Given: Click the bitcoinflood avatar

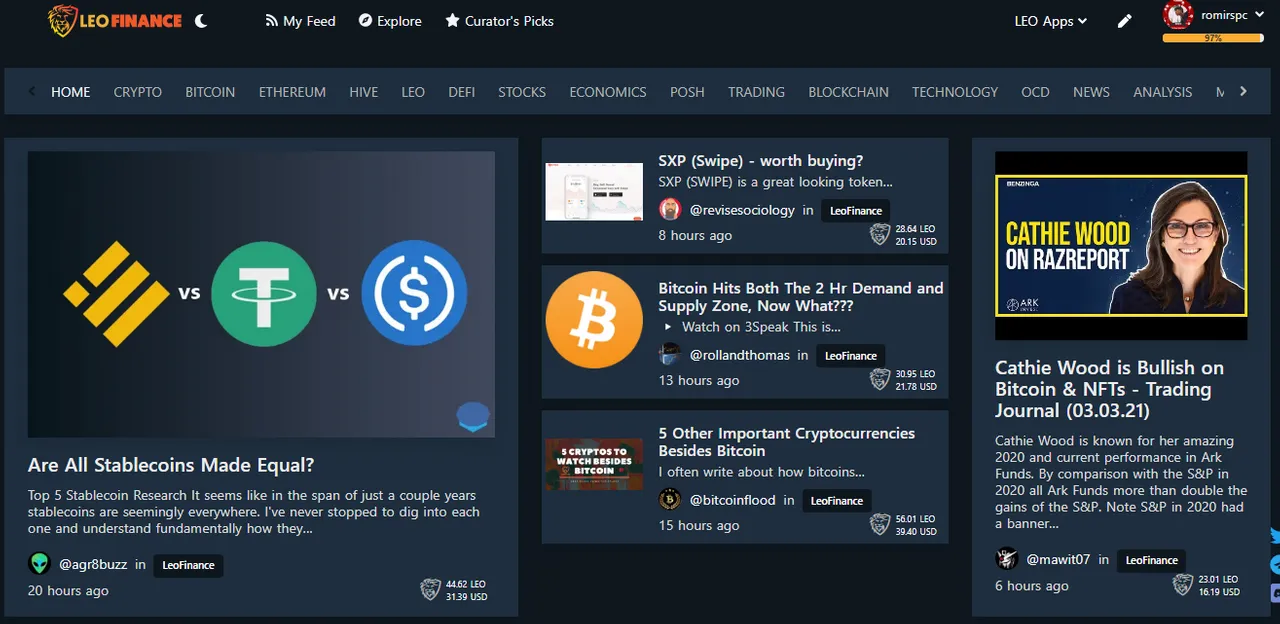Looking at the screenshot, I should click(670, 500).
